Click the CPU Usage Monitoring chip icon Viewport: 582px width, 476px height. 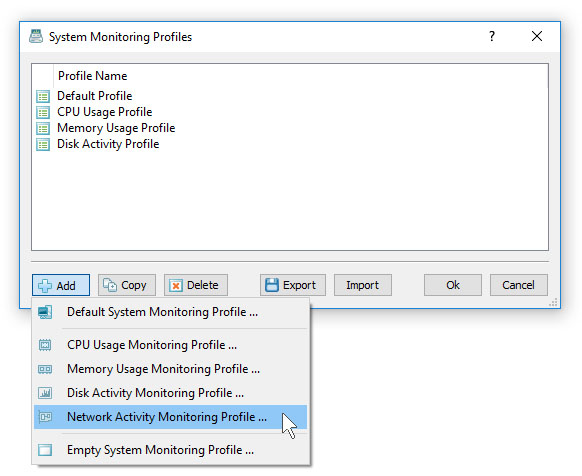(x=45, y=345)
